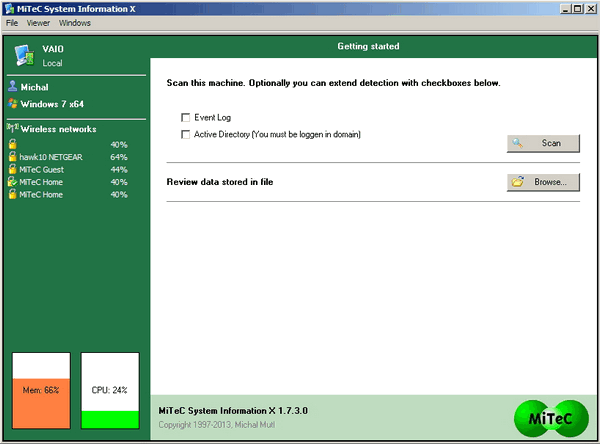Open the Viewer menu
Image resolution: width=600 pixels, height=444 pixels.
tap(38, 23)
